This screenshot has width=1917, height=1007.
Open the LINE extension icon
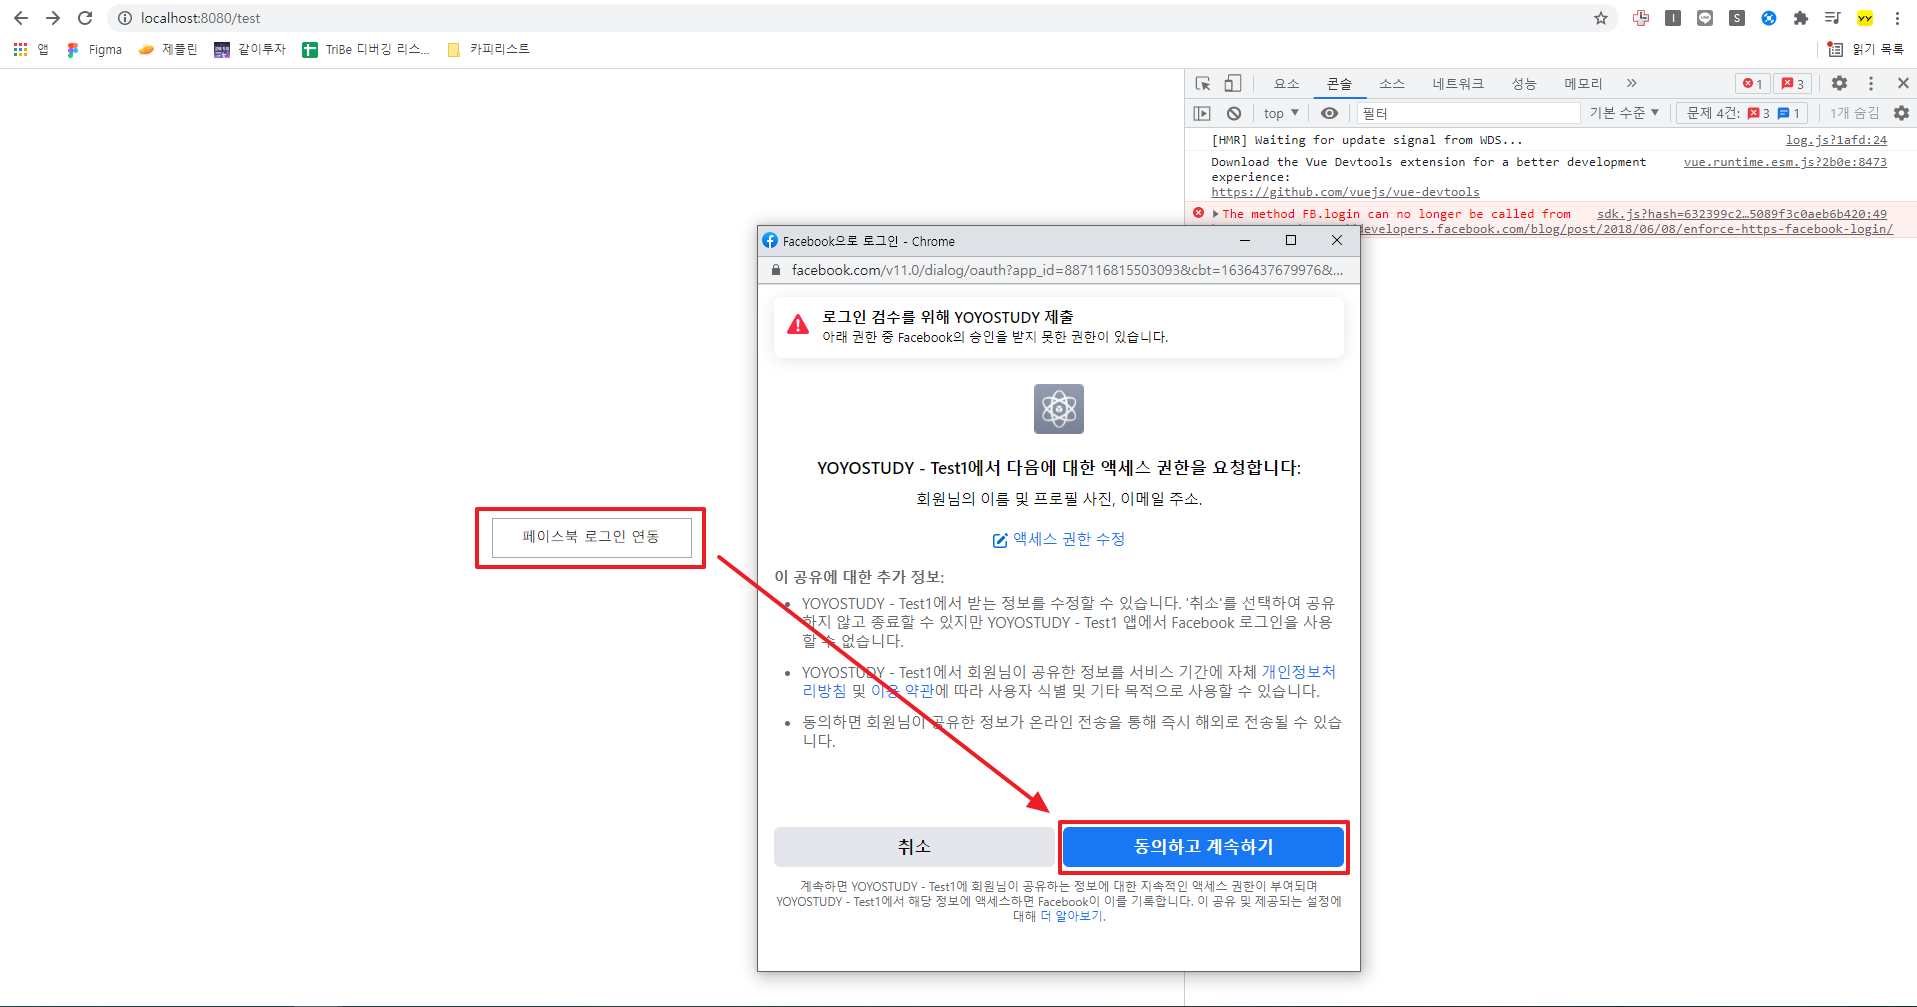click(x=1705, y=18)
